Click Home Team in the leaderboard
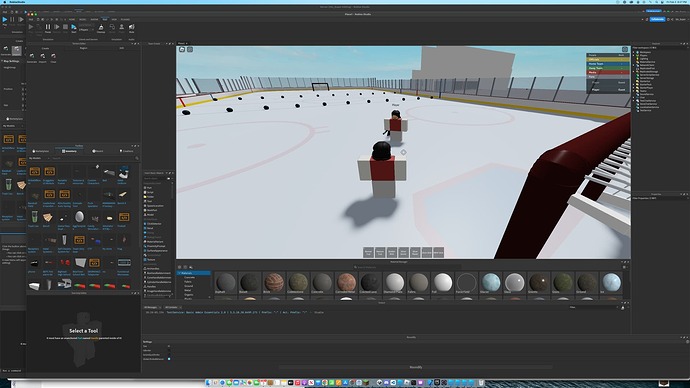The image size is (690, 388). click(x=607, y=64)
